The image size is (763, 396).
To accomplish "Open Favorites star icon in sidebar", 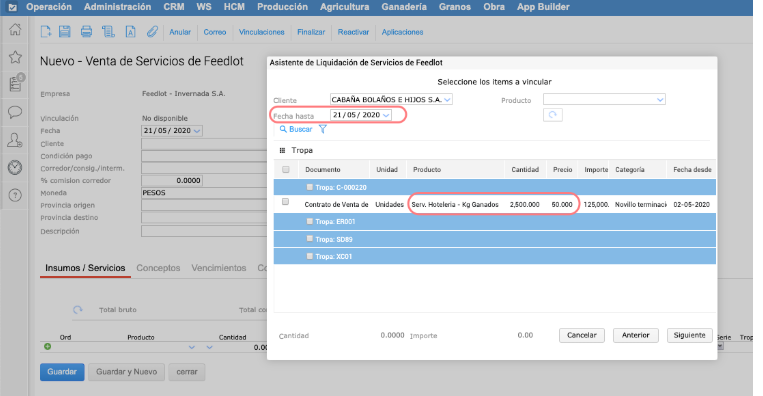I will (15, 57).
